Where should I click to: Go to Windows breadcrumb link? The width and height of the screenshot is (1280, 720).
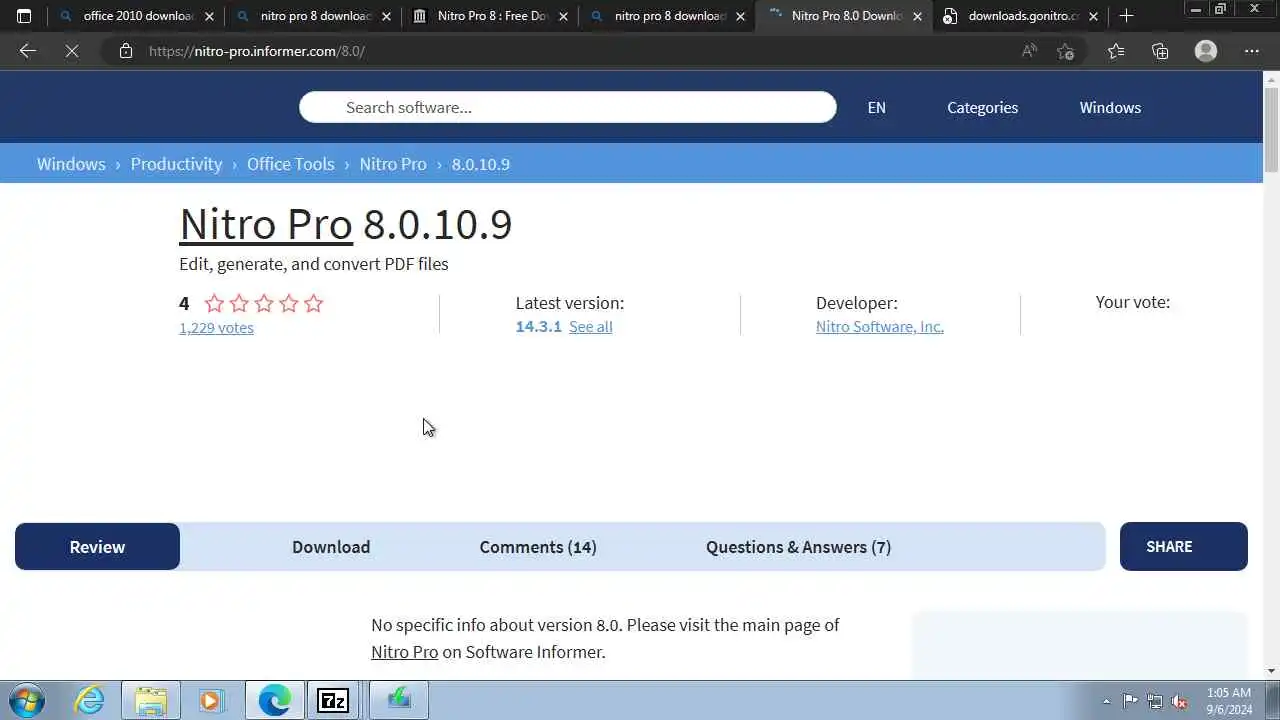point(71,164)
